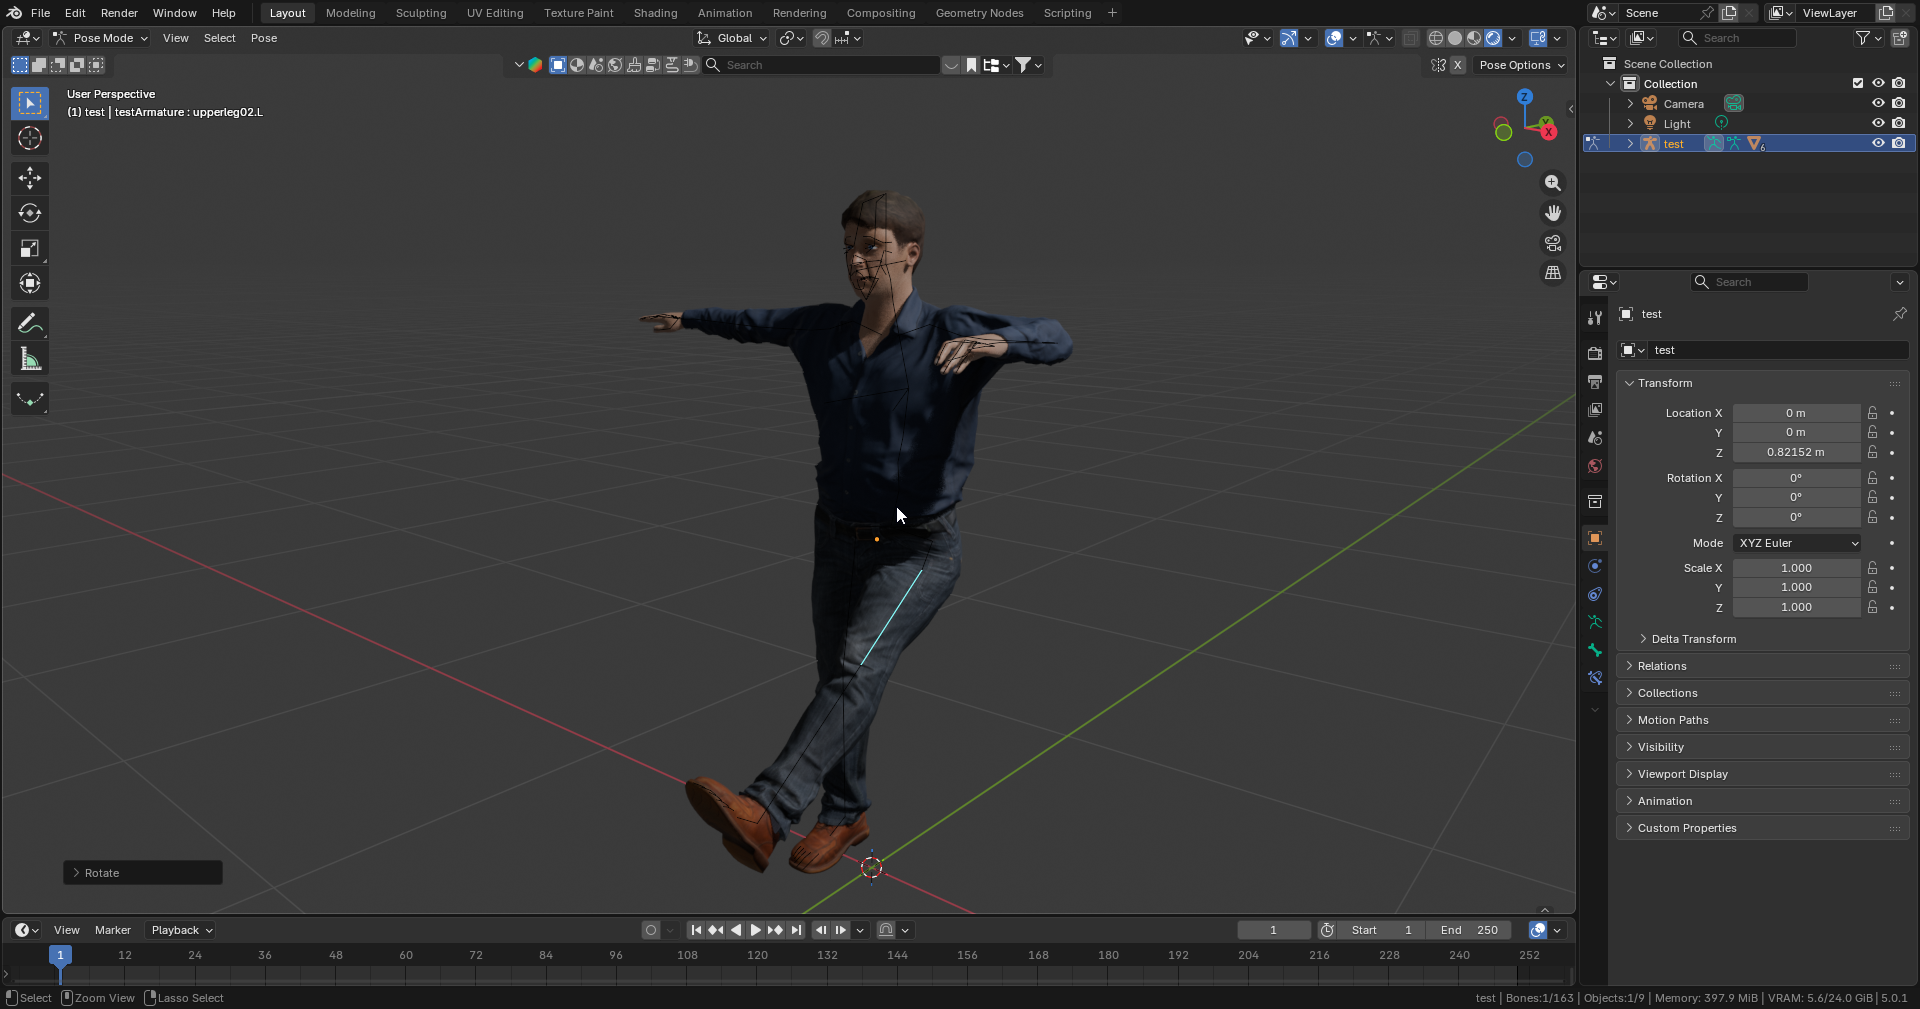Screen dimensions: 1920x1009
Task: Open the Playback dropdown in timeline
Action: pyautogui.click(x=181, y=930)
